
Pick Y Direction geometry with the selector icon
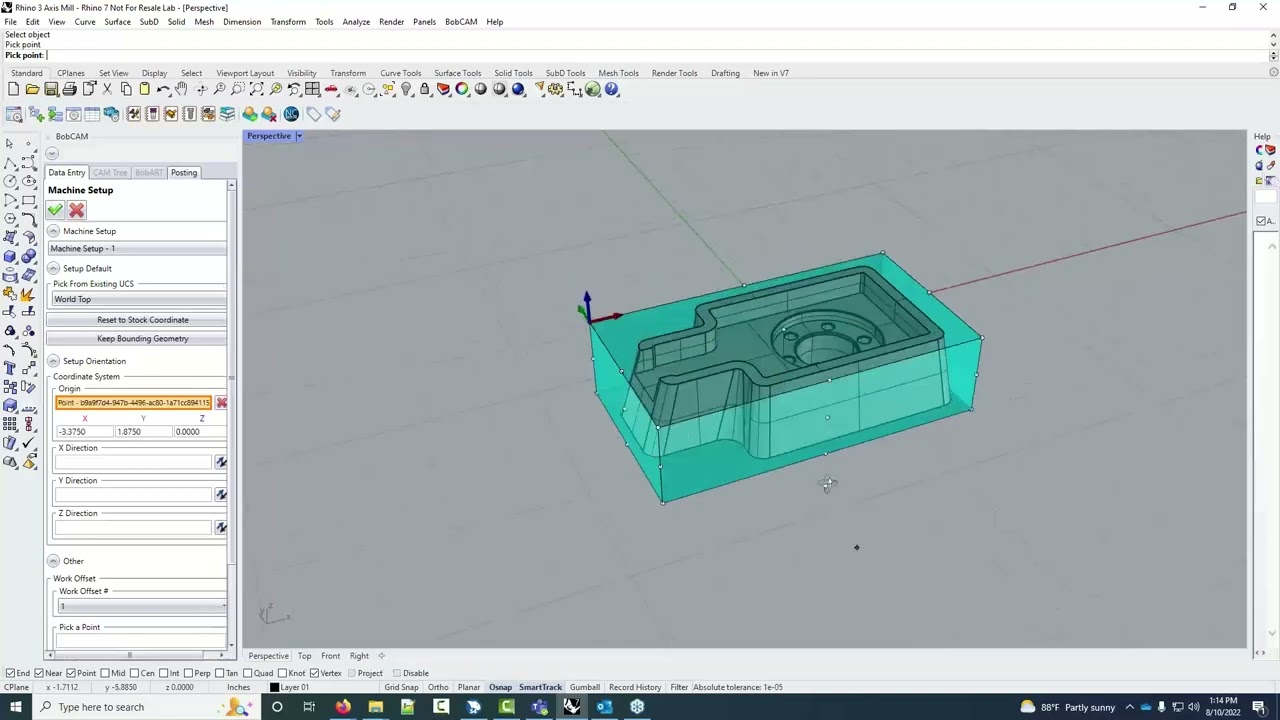coord(221,495)
